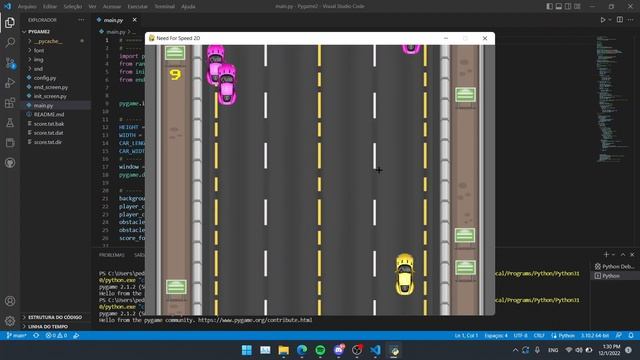Open end_screen.py in the explorer
640x360 pixels.
(x=51, y=87)
